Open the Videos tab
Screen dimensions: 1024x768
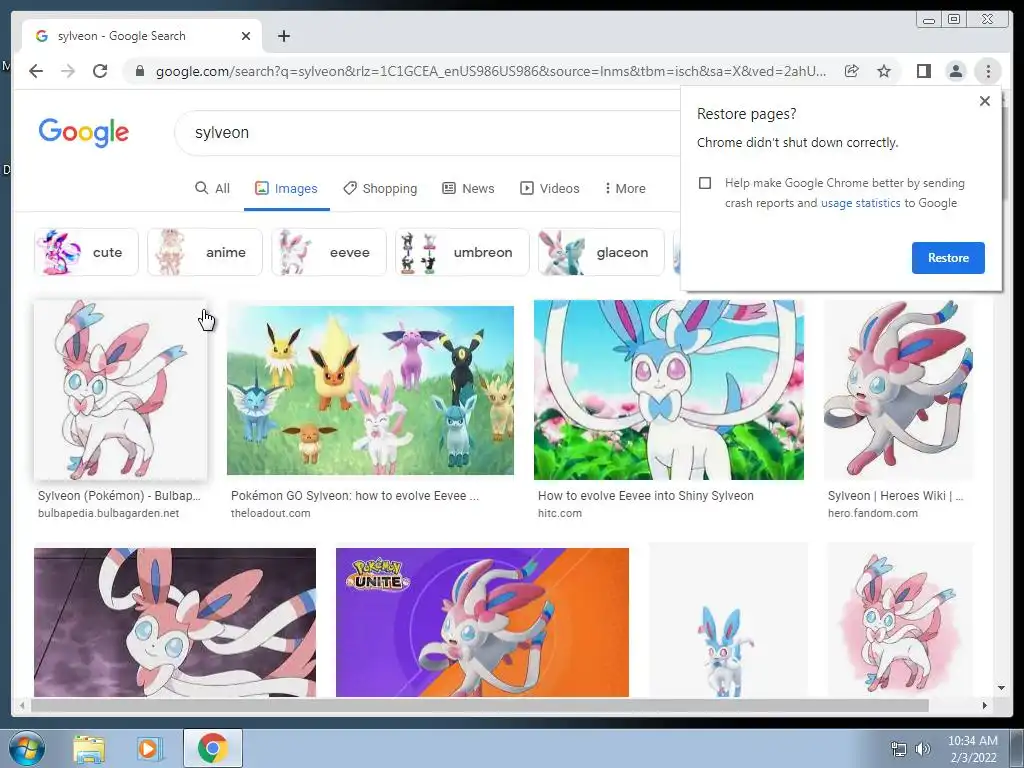pyautogui.click(x=549, y=188)
